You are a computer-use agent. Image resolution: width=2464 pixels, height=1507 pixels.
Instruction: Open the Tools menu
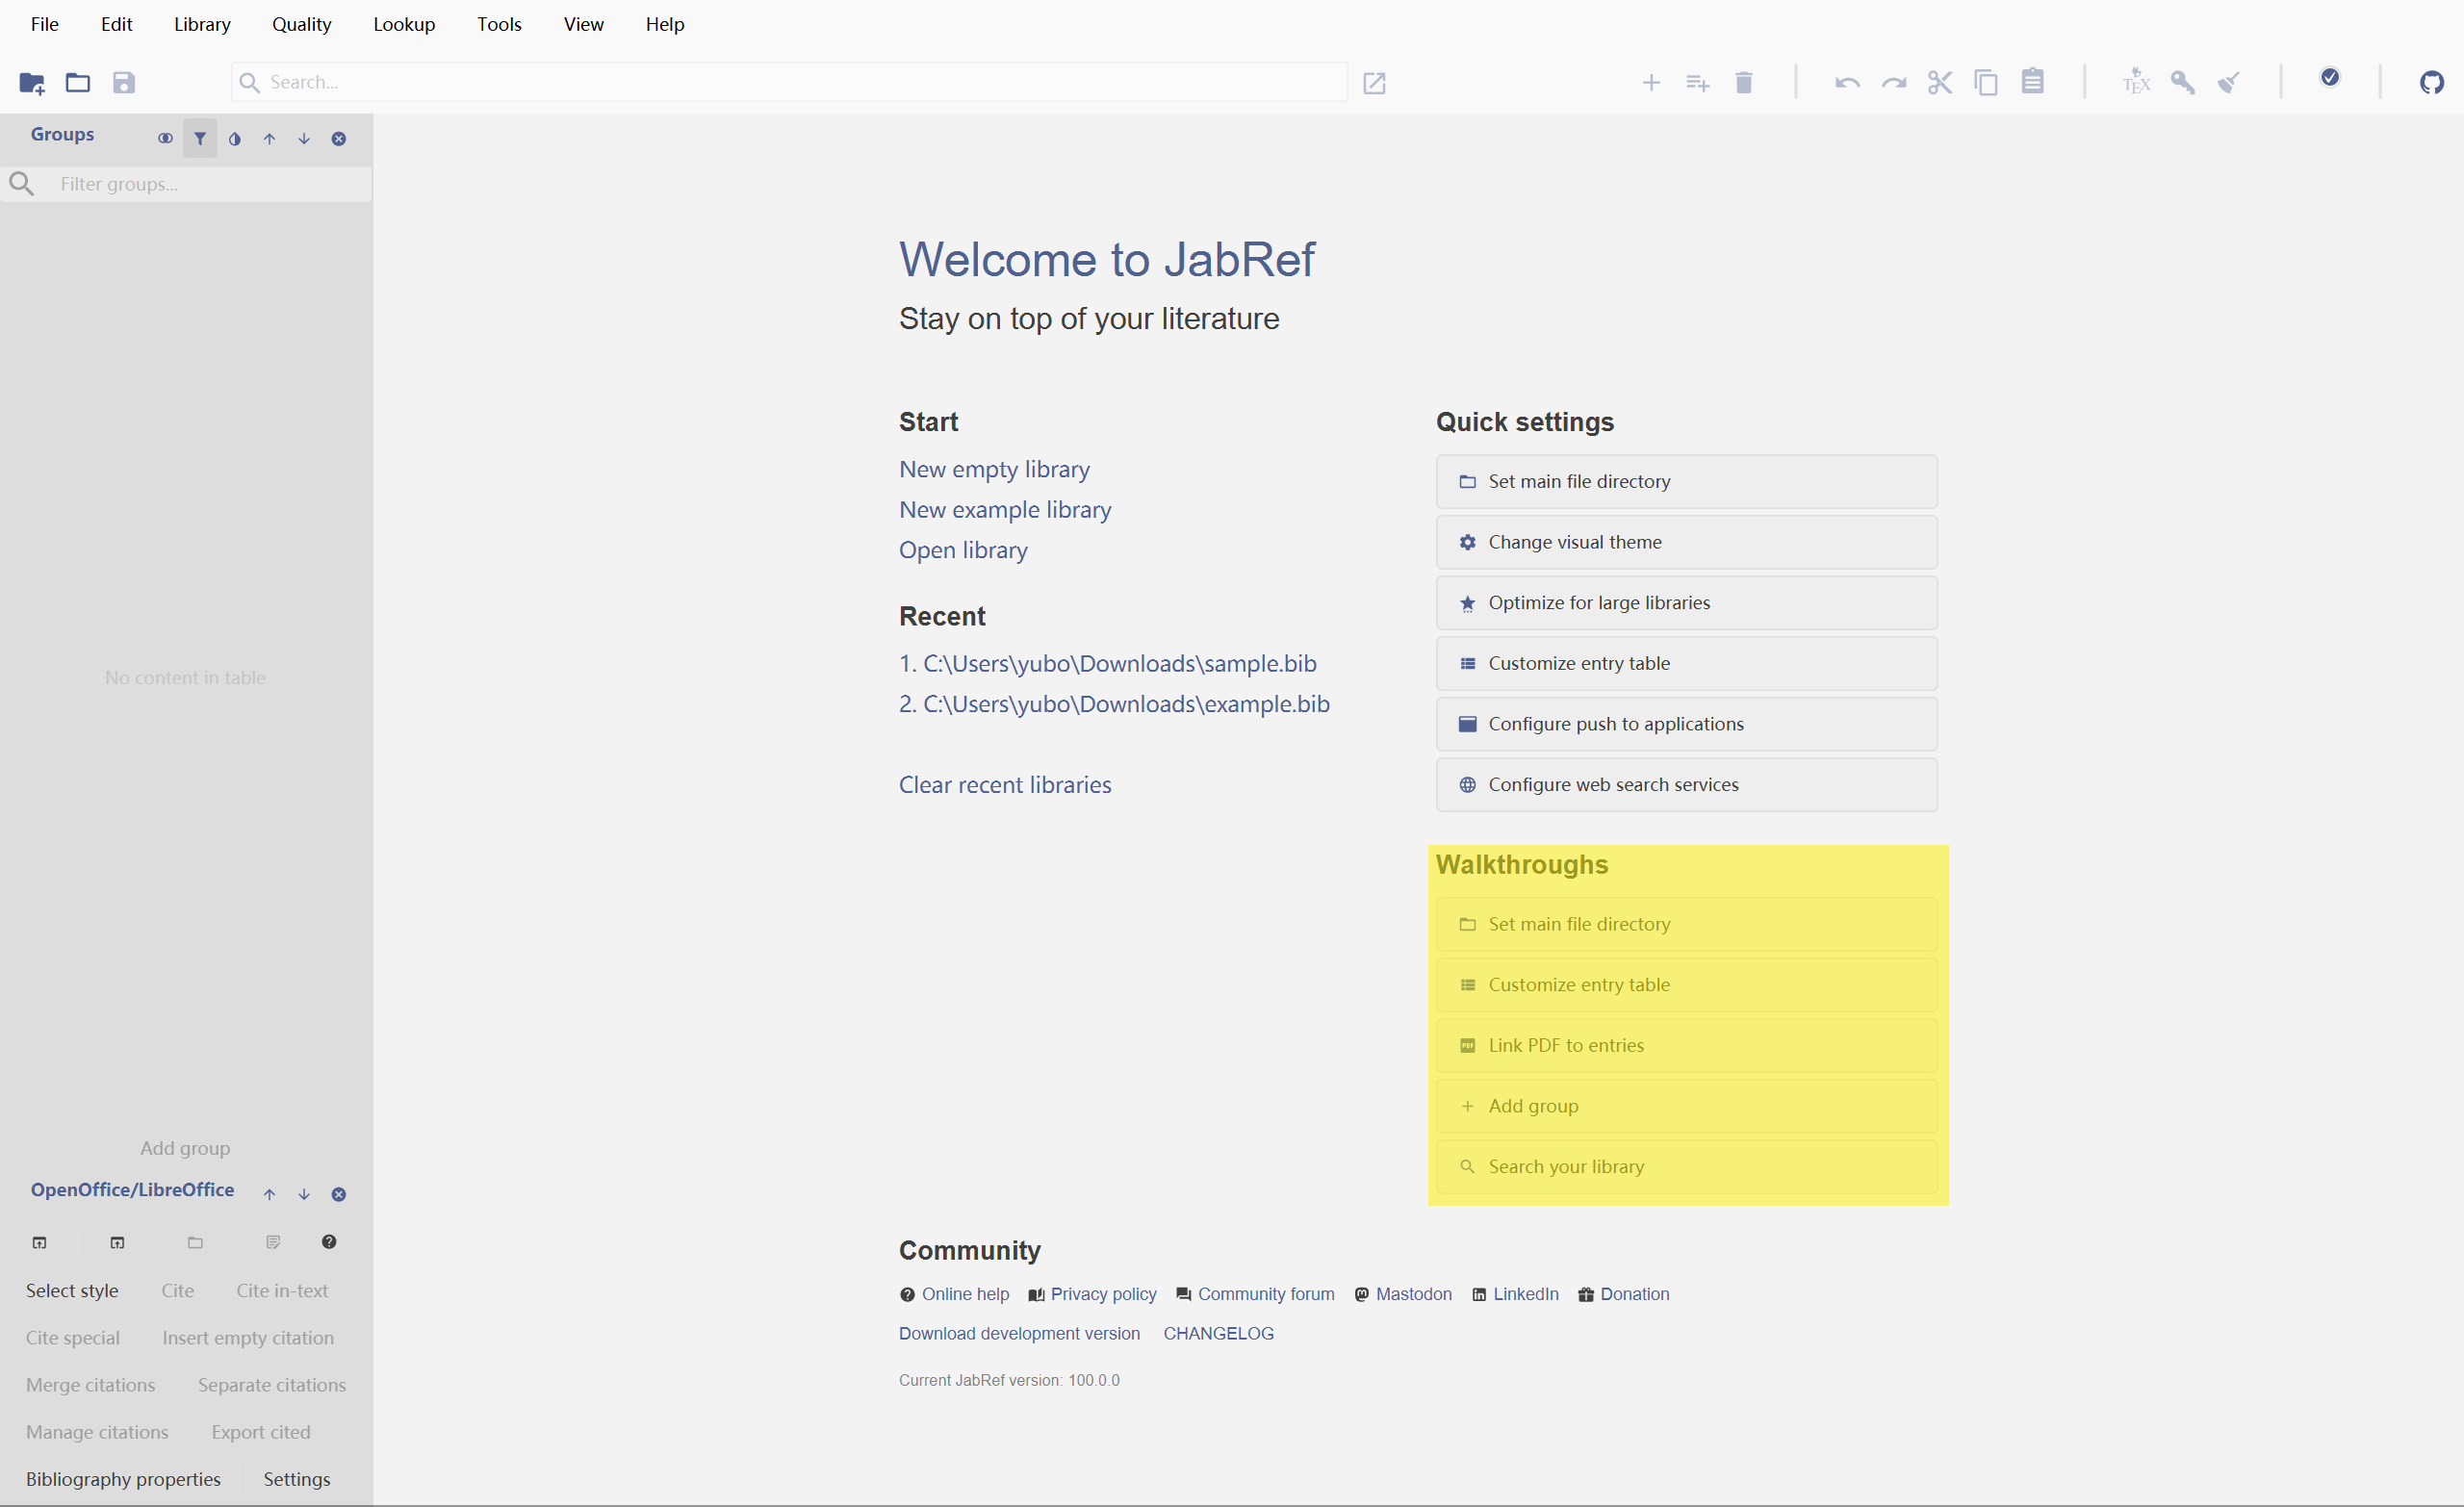[499, 24]
